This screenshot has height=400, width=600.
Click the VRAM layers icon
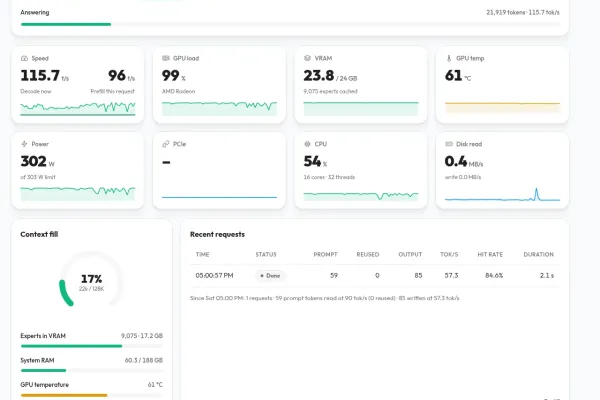click(x=307, y=58)
